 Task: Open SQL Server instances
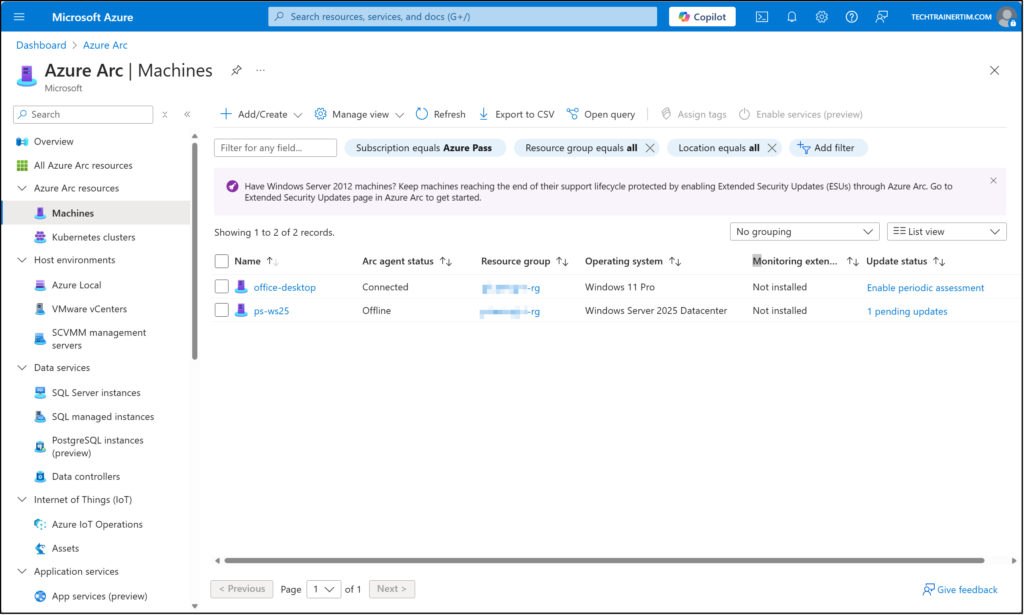(x=97, y=392)
